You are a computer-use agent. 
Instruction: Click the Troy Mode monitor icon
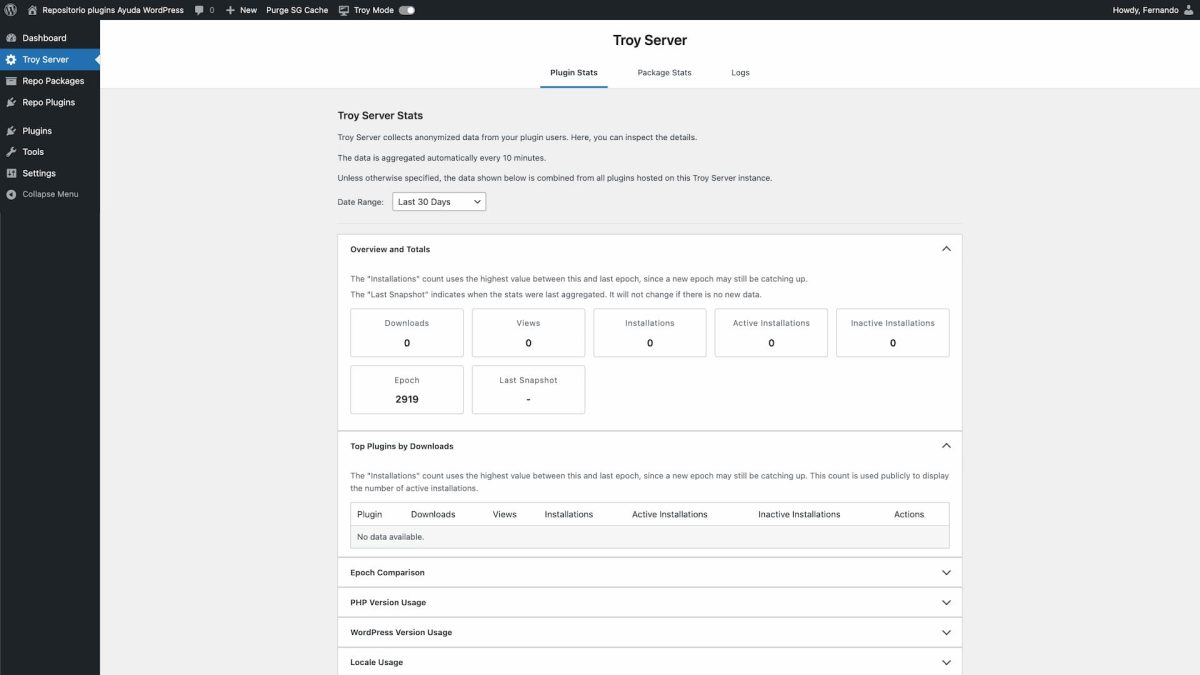point(344,10)
